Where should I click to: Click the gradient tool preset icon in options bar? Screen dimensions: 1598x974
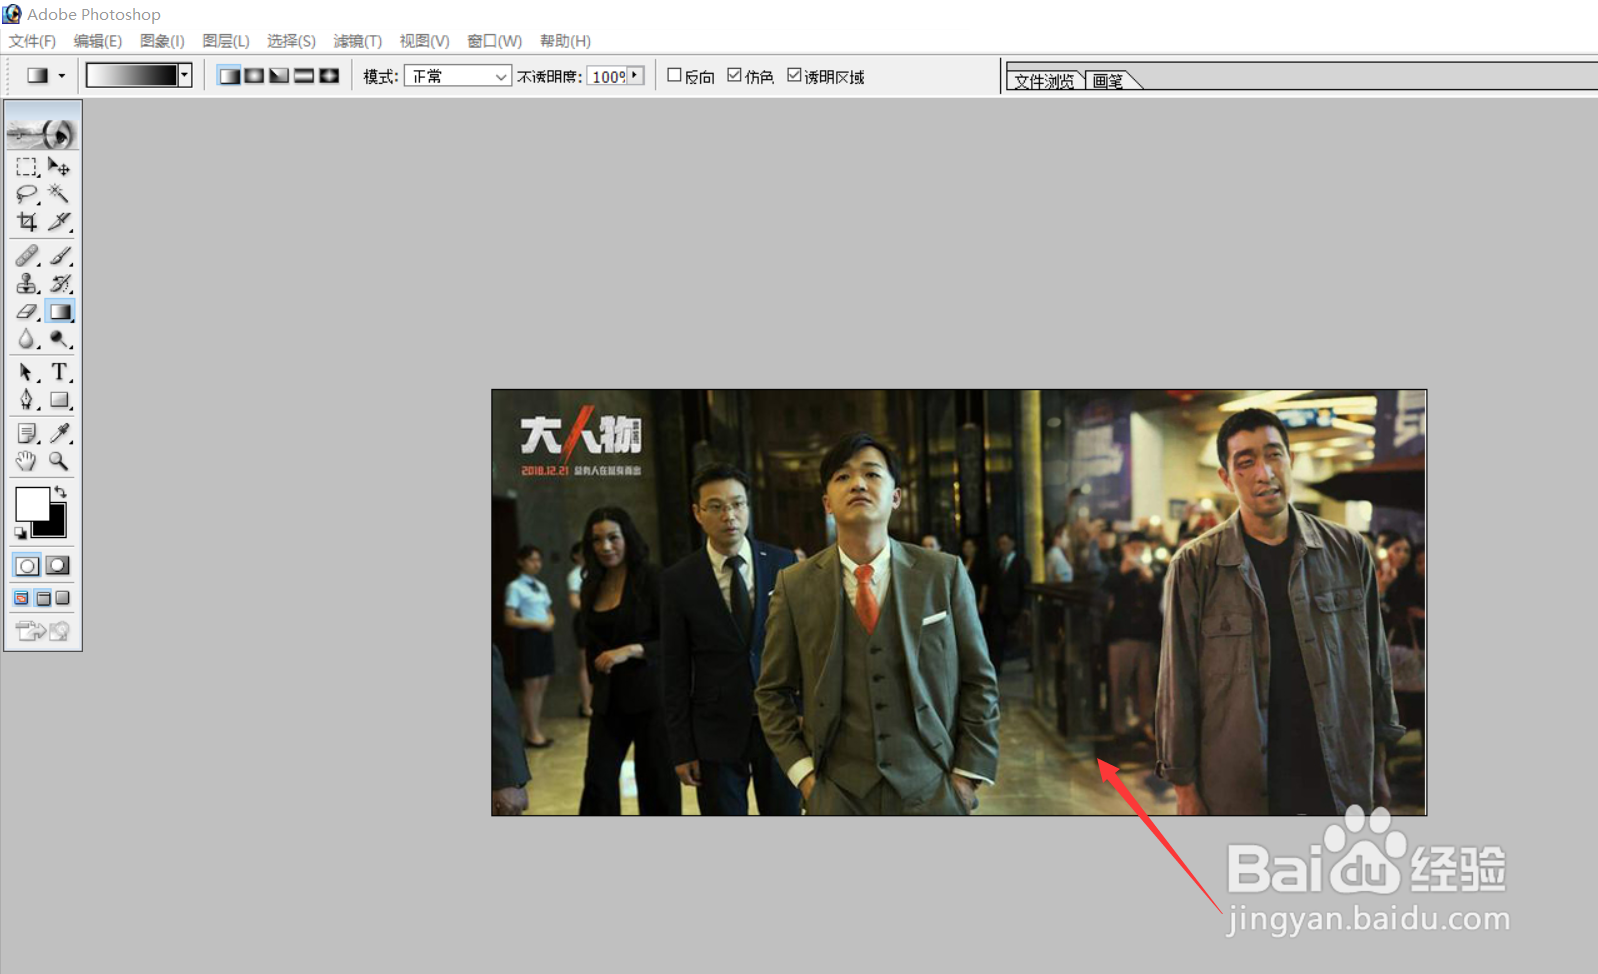(x=38, y=76)
